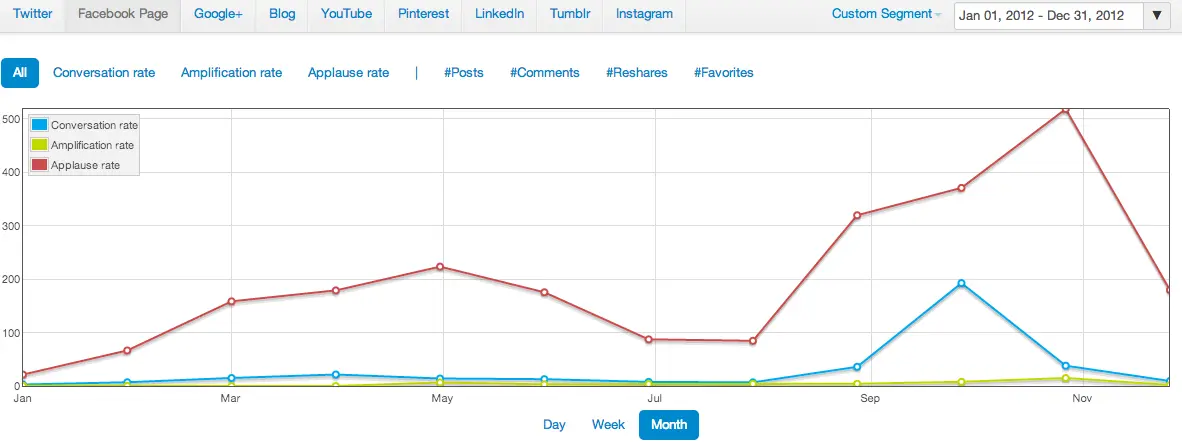Select the YouTube tab
The image size is (1182, 445).
pos(346,14)
